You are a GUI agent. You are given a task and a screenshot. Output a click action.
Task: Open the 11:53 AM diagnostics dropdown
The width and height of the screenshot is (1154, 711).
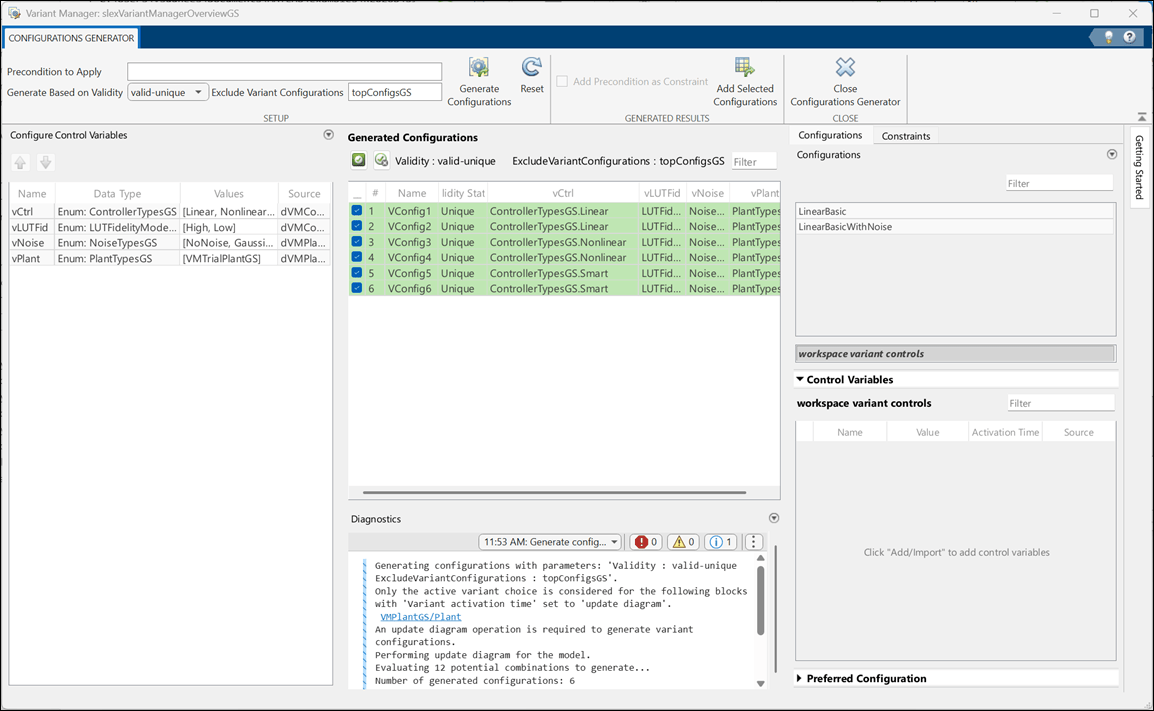pyautogui.click(x=550, y=542)
